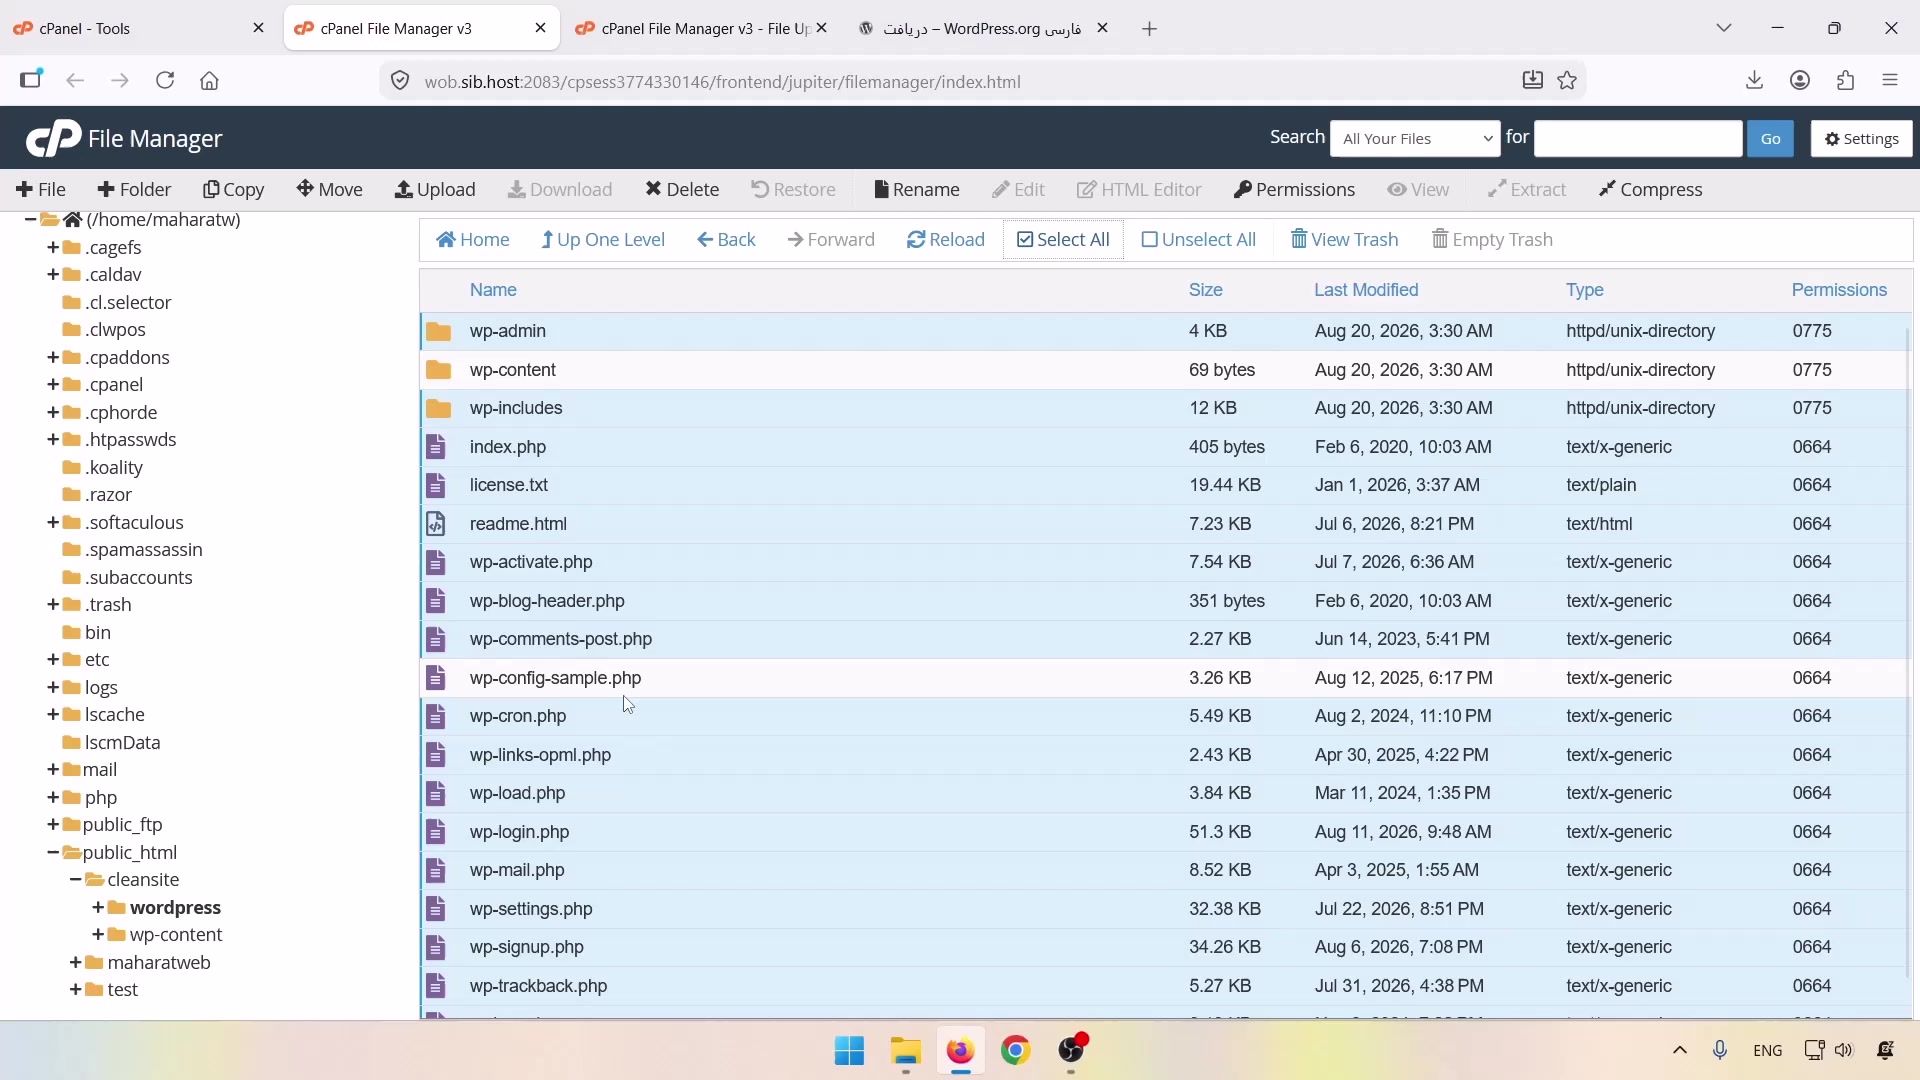
Task: Open Chrome from the Windows taskbar
Action: [1016, 1051]
